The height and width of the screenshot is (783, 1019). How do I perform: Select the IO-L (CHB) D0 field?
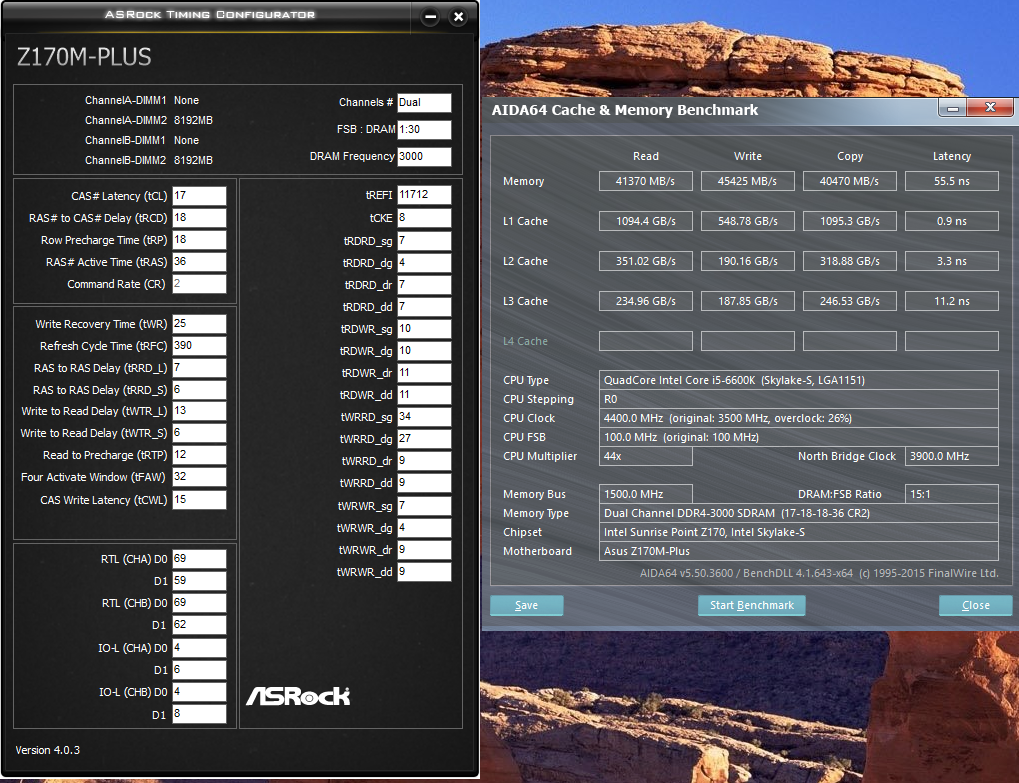[200, 692]
